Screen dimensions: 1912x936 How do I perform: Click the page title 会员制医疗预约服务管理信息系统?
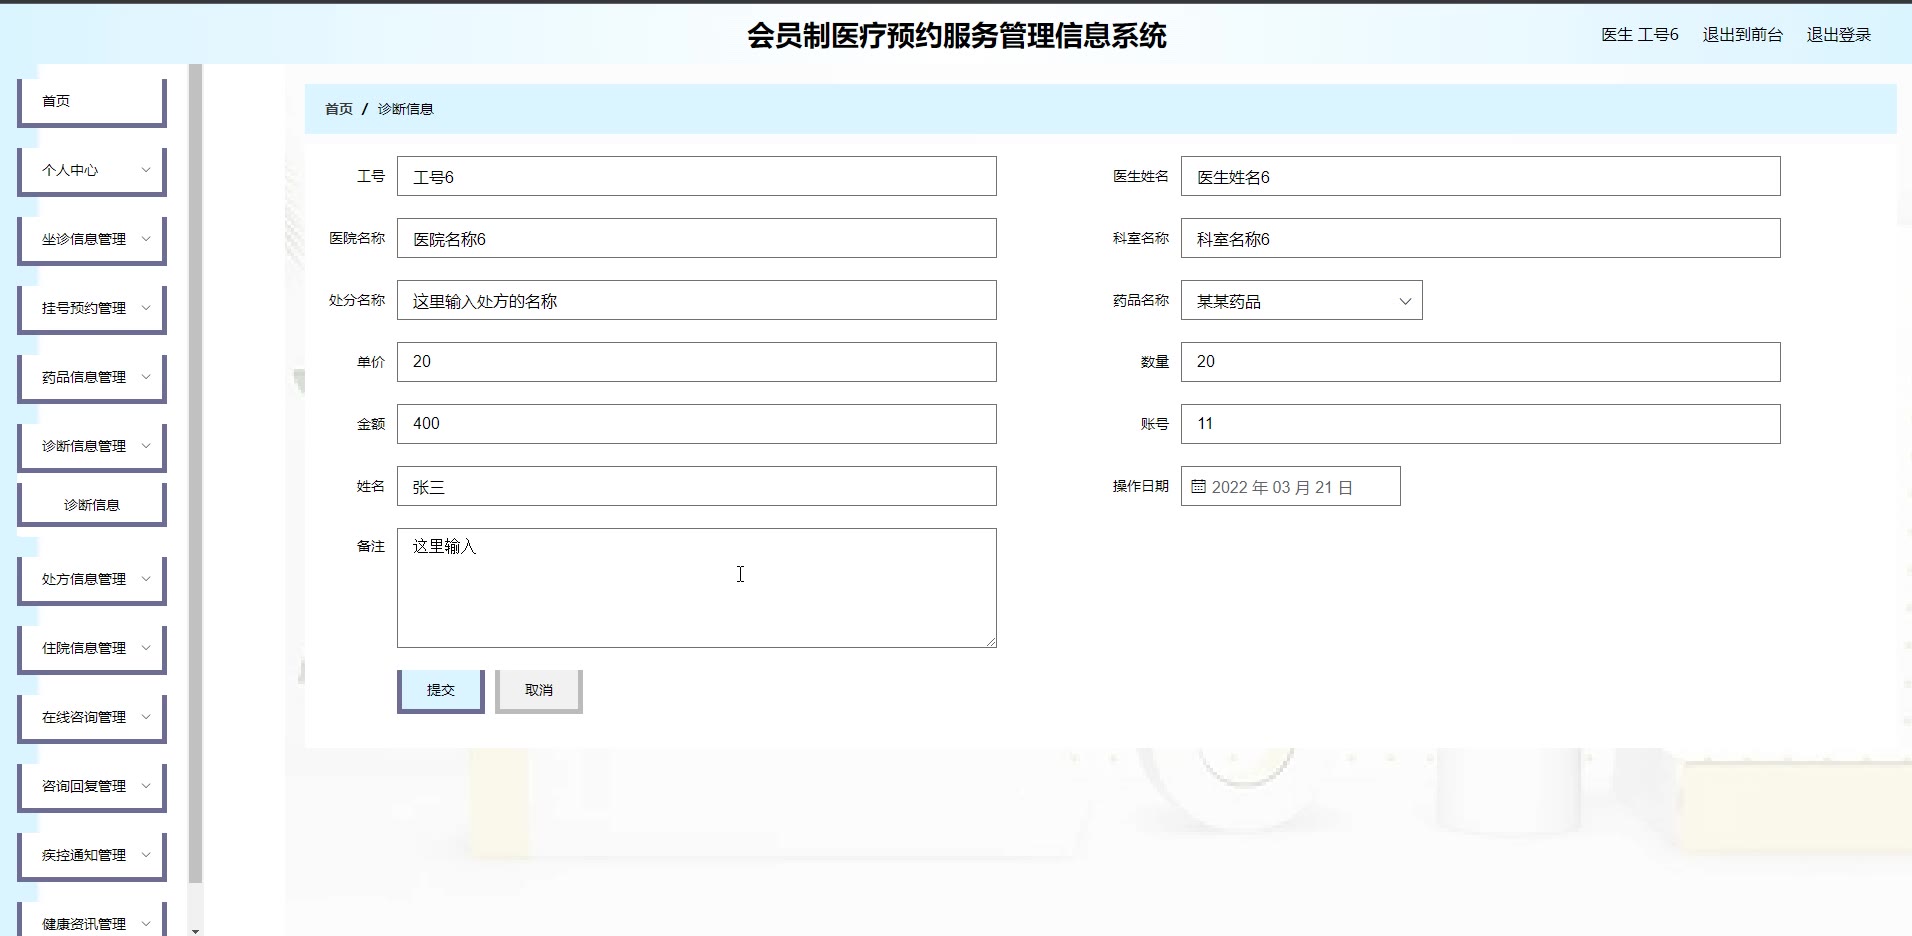point(957,36)
